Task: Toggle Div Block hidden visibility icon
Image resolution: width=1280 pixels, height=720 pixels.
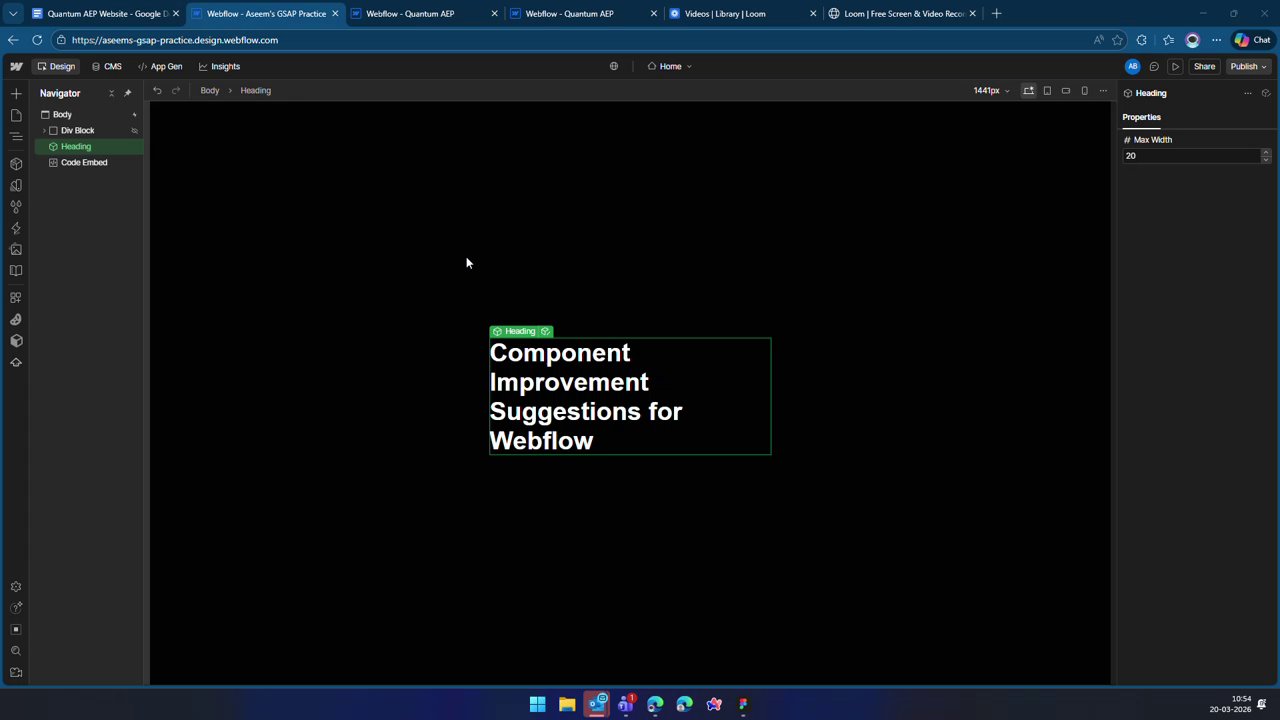Action: pos(134,130)
